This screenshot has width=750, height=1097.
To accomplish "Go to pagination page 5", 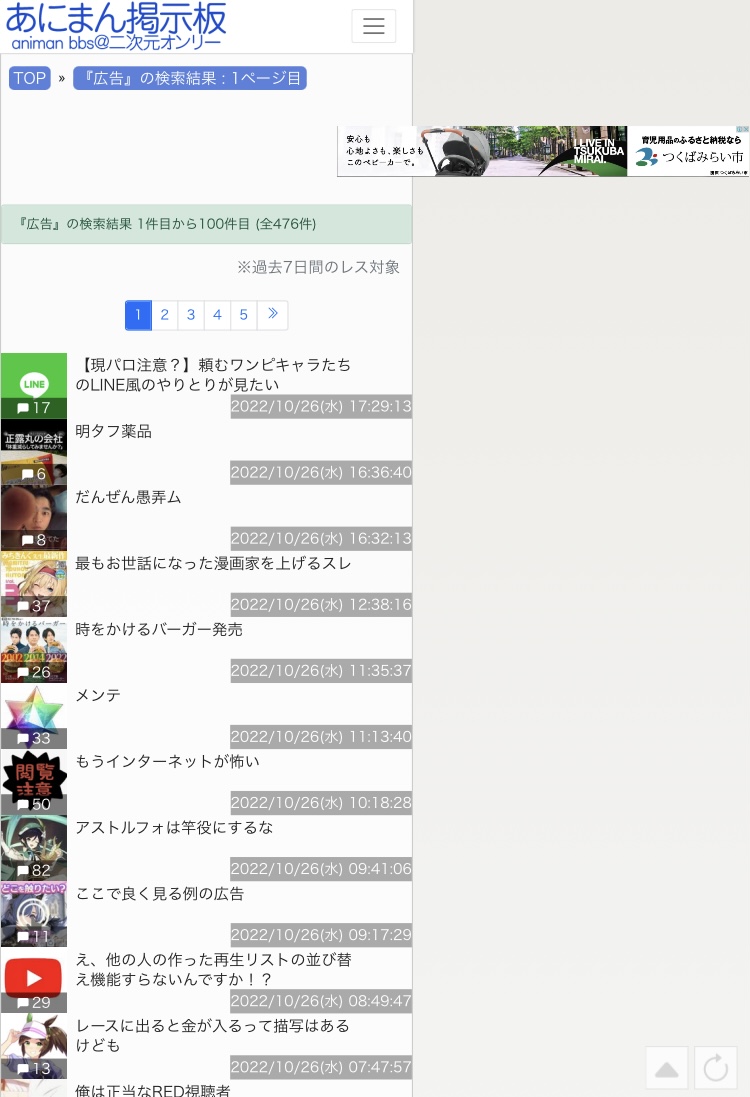I will [x=243, y=315].
